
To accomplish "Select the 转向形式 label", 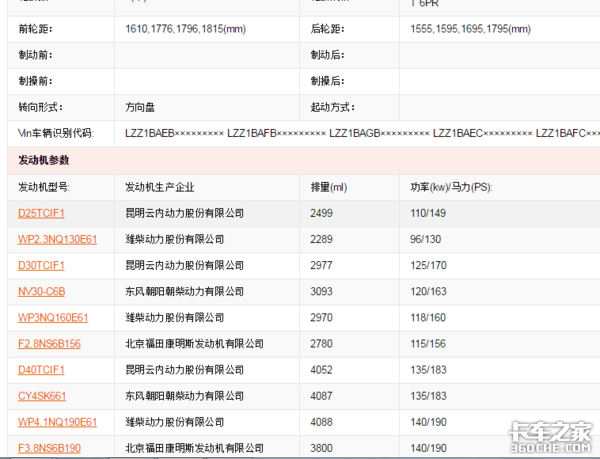I will (41, 107).
